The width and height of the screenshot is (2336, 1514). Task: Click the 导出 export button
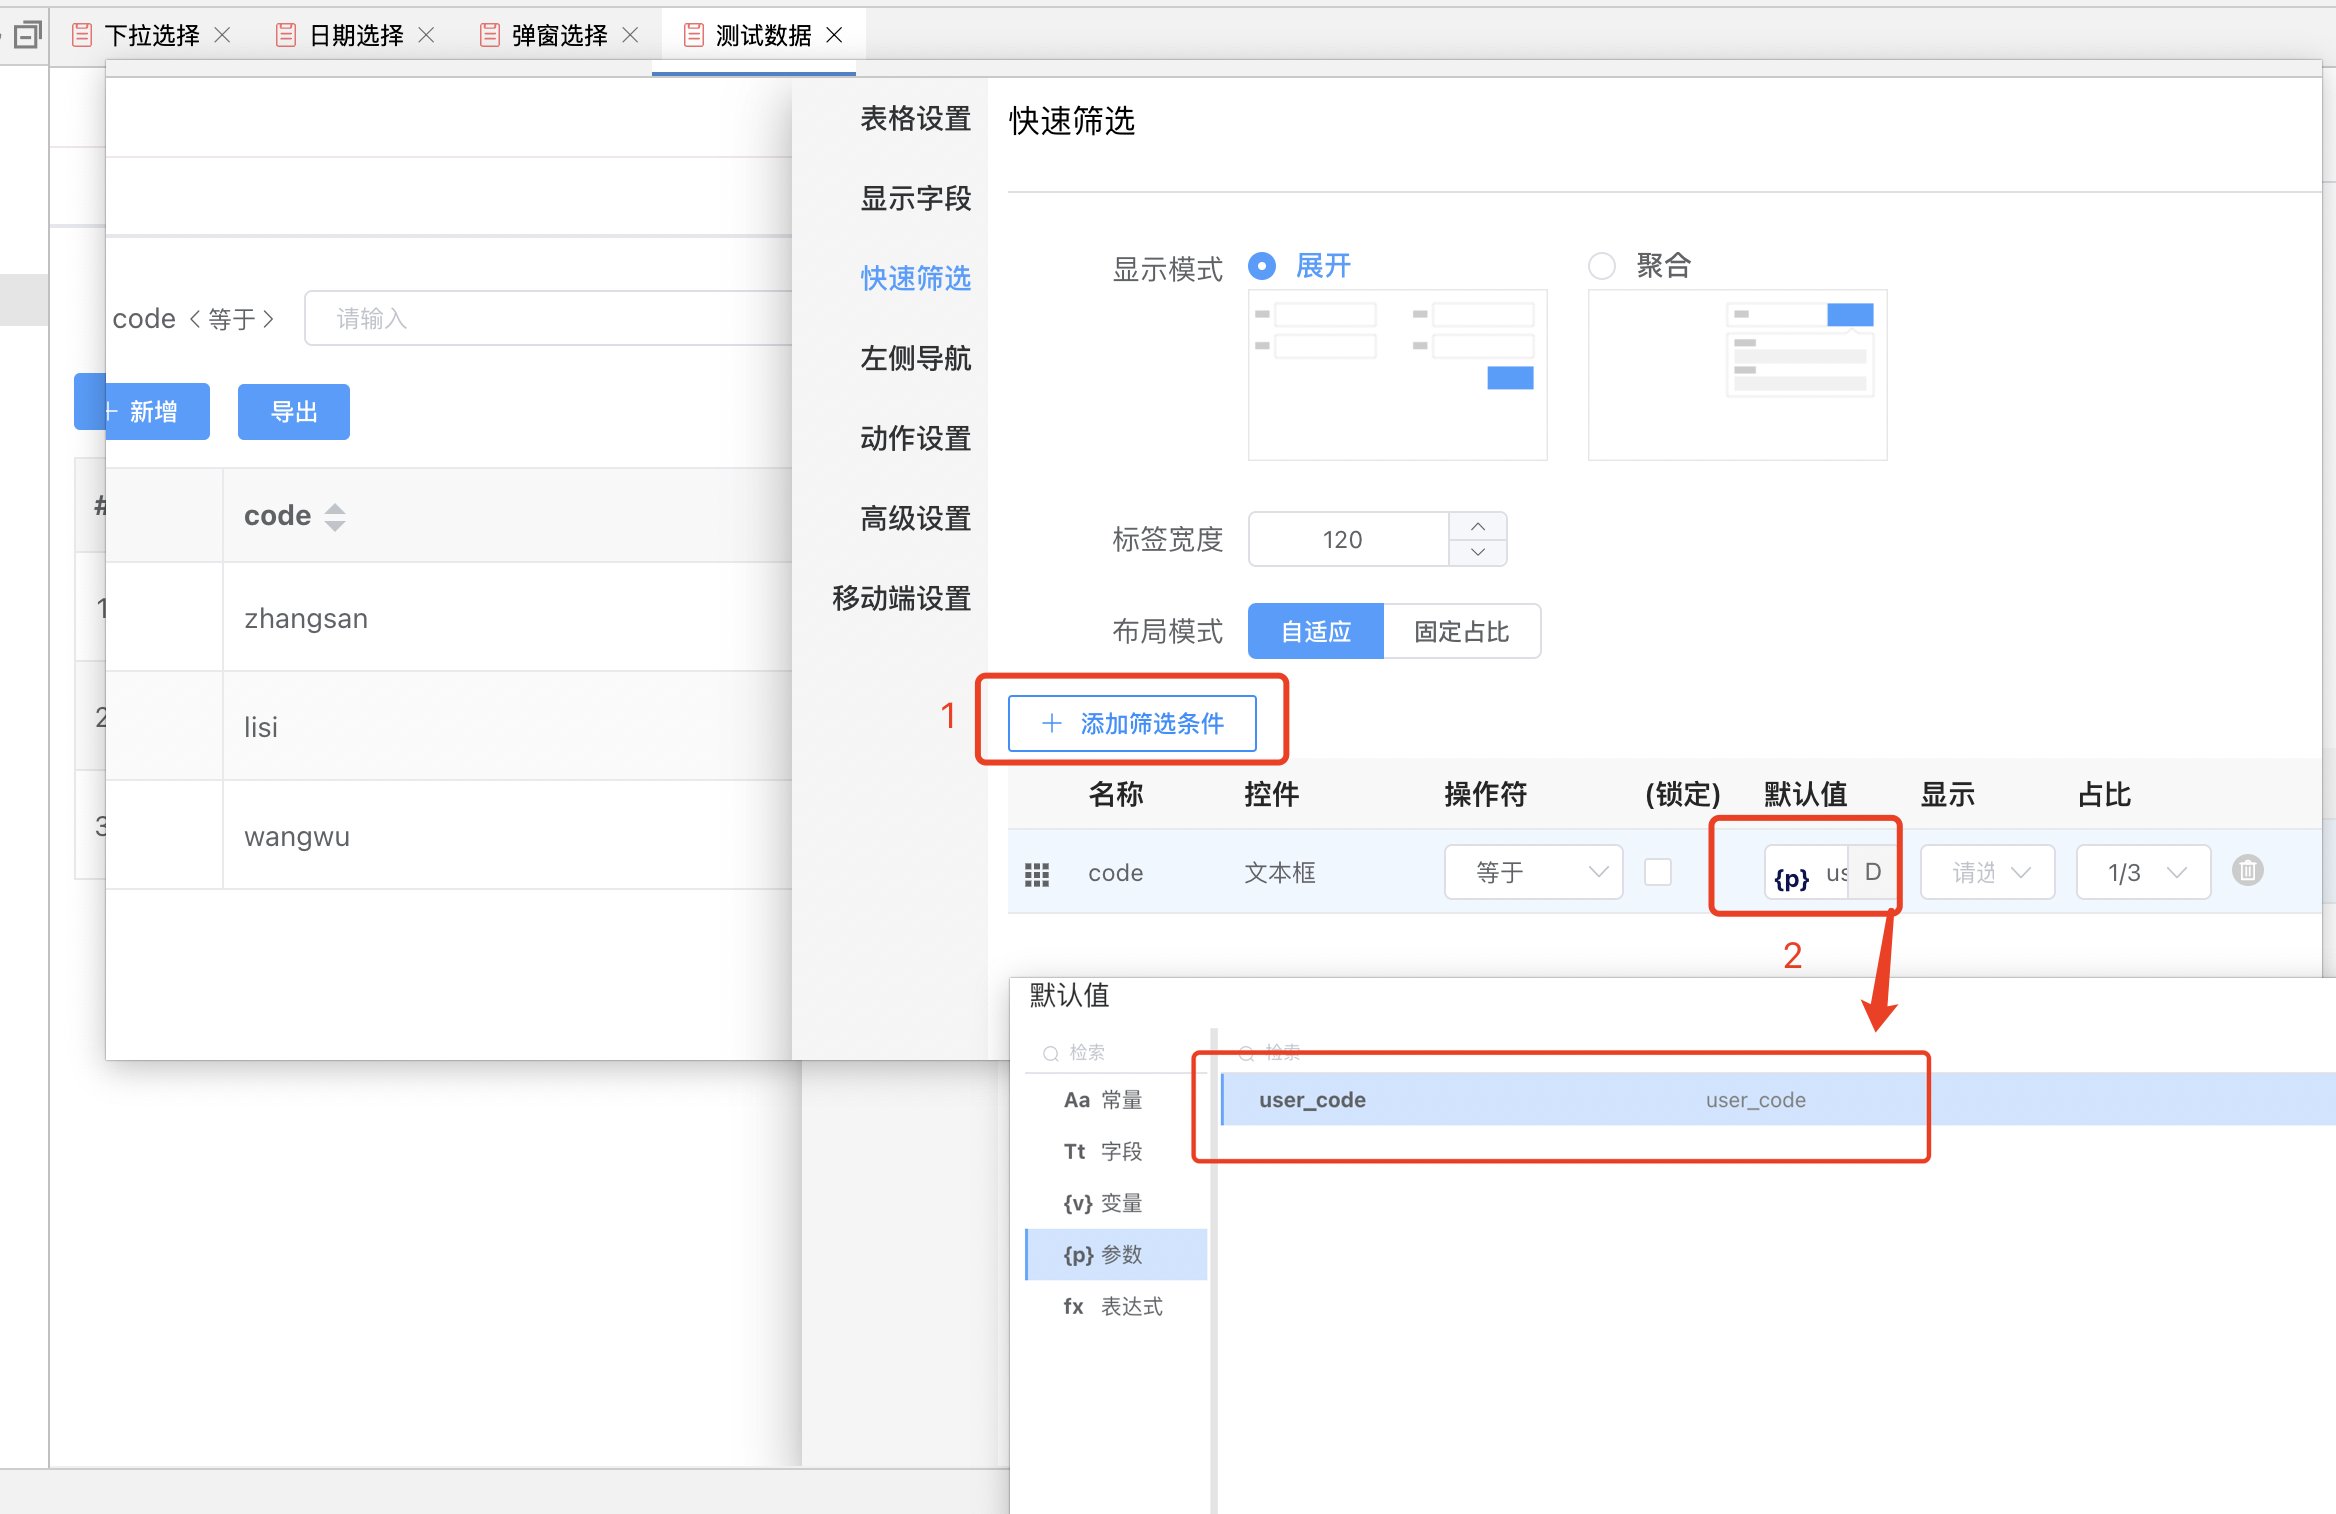tap(294, 412)
